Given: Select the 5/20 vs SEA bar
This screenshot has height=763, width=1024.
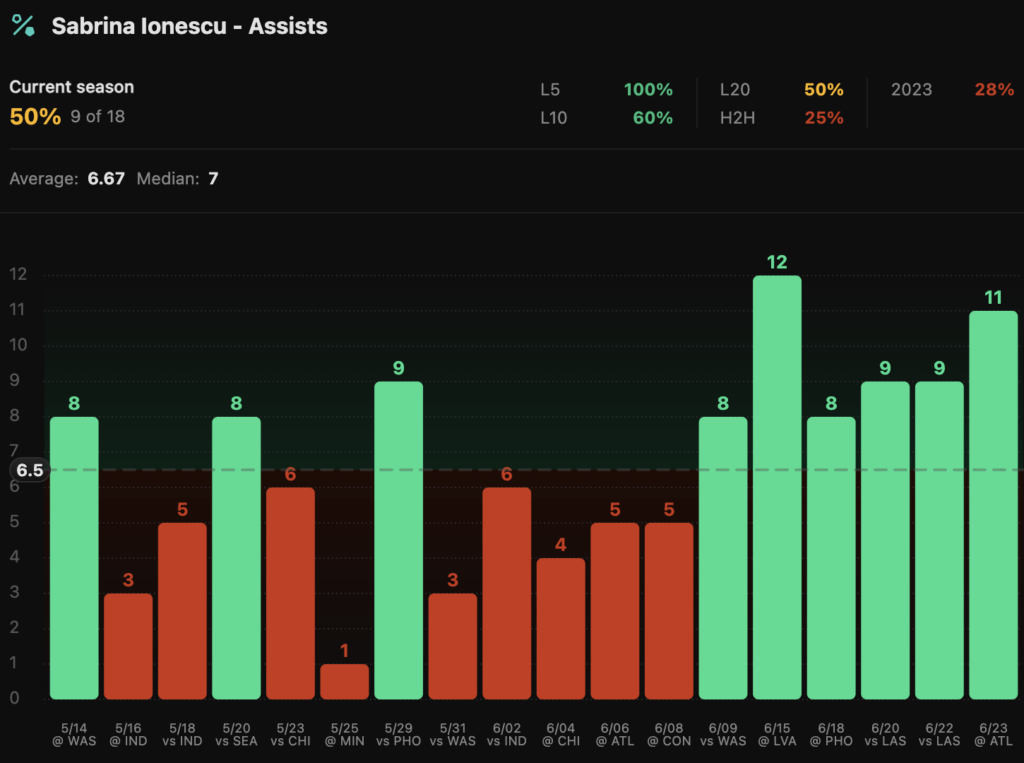Looking at the screenshot, I should point(236,558).
